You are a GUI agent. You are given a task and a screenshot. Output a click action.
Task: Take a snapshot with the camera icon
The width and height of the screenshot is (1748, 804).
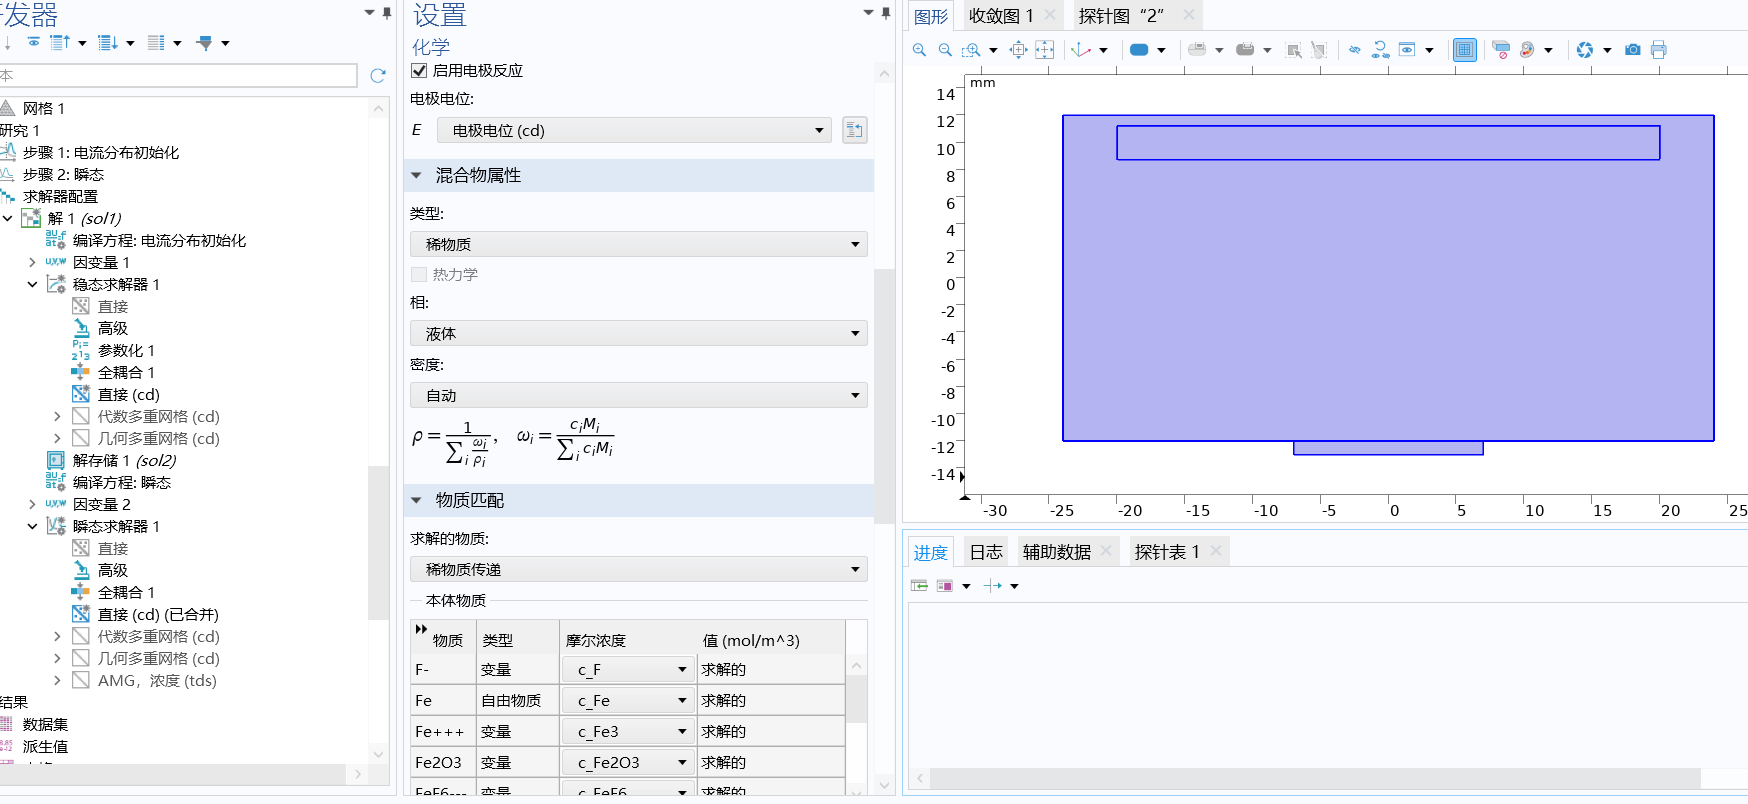[1633, 50]
